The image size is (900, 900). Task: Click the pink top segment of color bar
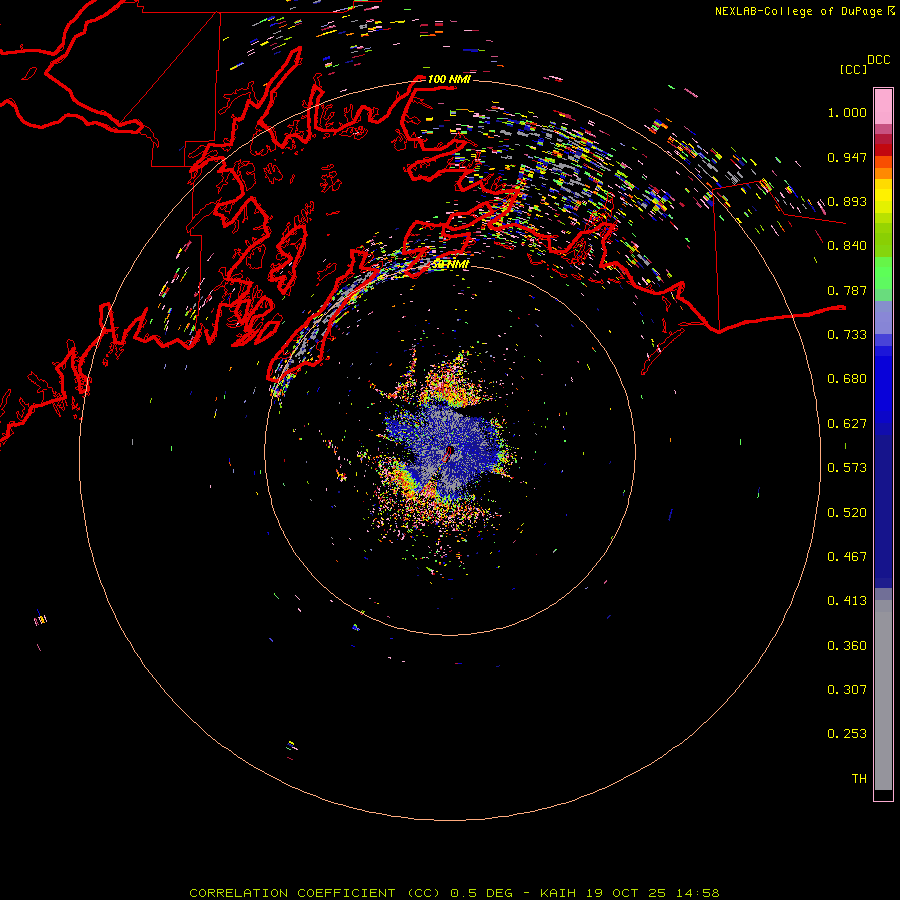pos(883,107)
